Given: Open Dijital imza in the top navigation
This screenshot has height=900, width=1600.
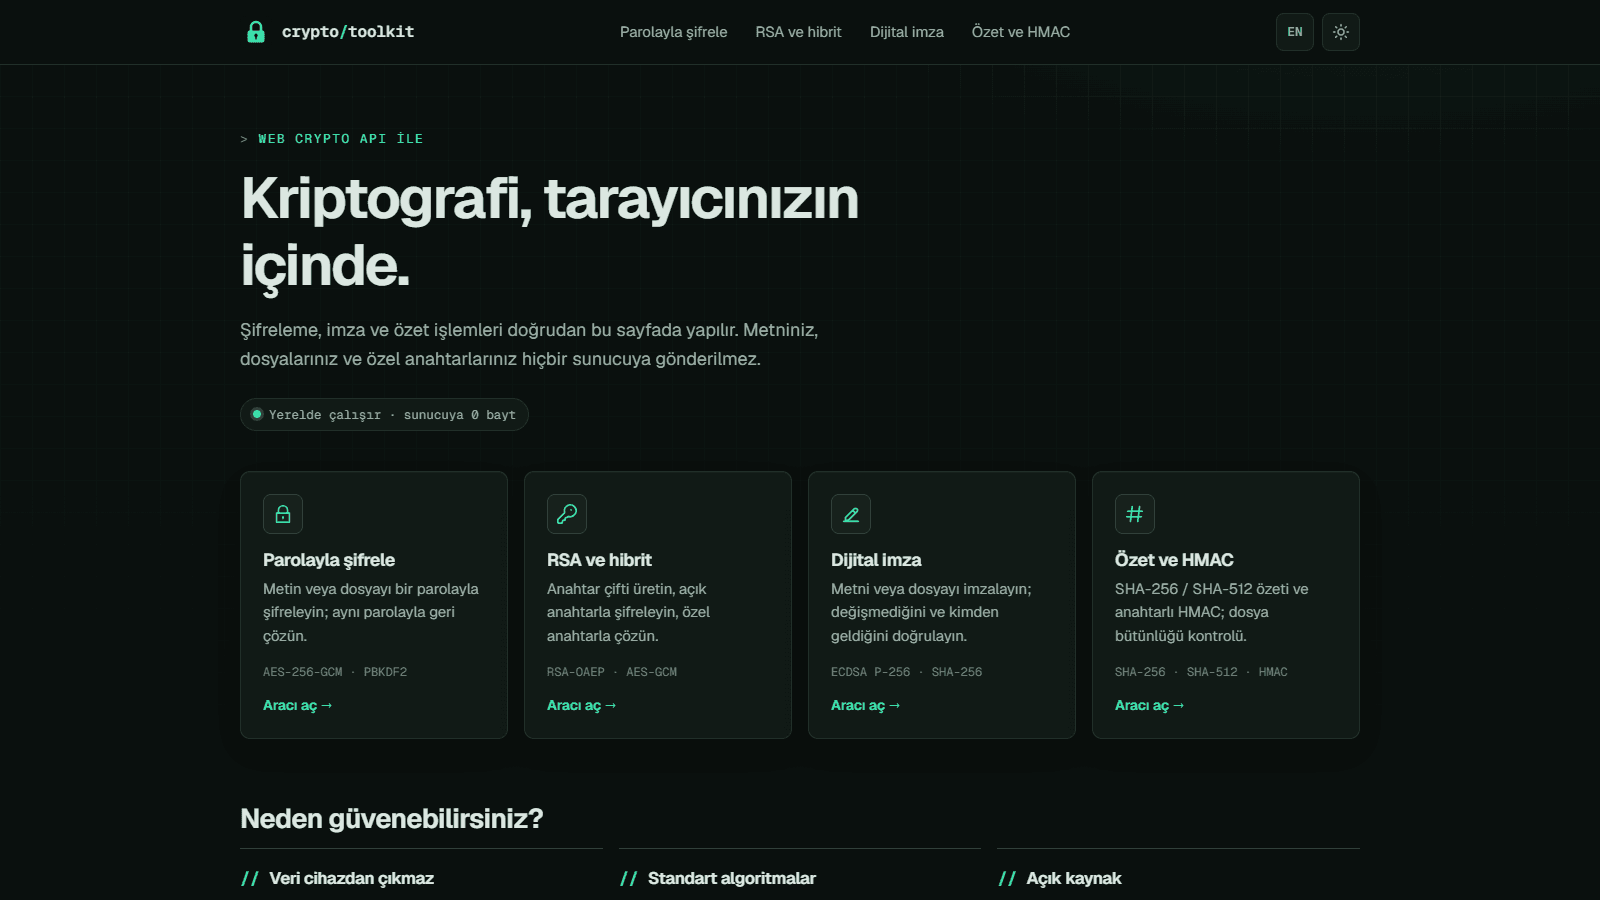Looking at the screenshot, I should pyautogui.click(x=907, y=32).
